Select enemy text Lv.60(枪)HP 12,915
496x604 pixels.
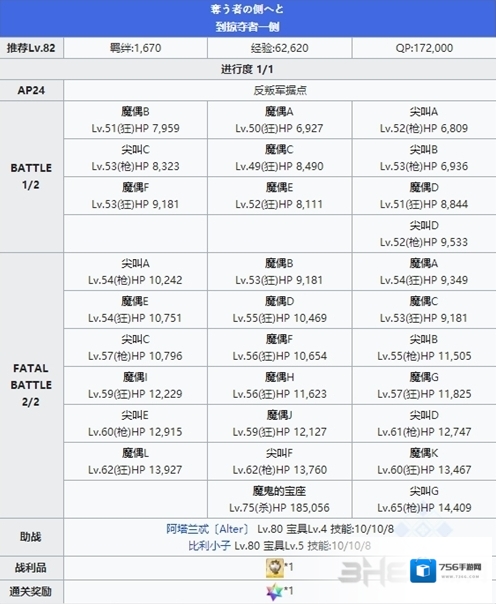135,432
